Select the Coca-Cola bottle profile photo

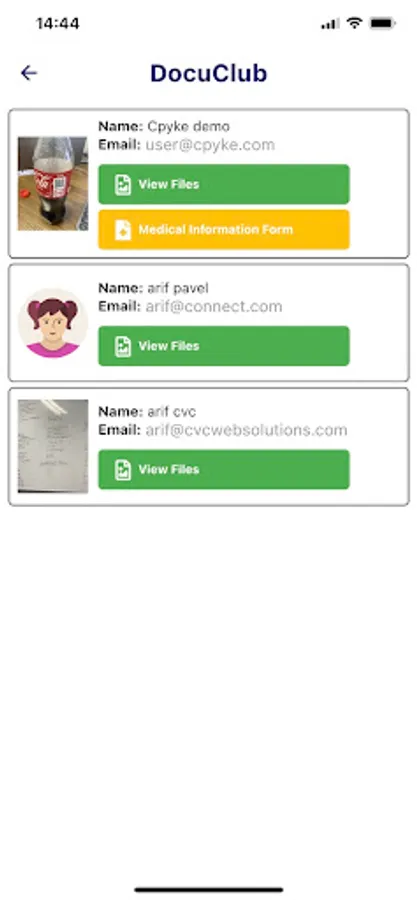point(53,184)
